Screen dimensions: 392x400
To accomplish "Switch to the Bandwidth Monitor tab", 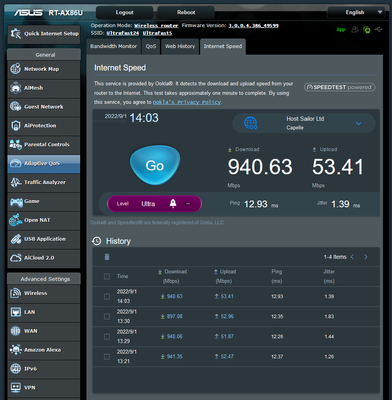I will tap(113, 46).
